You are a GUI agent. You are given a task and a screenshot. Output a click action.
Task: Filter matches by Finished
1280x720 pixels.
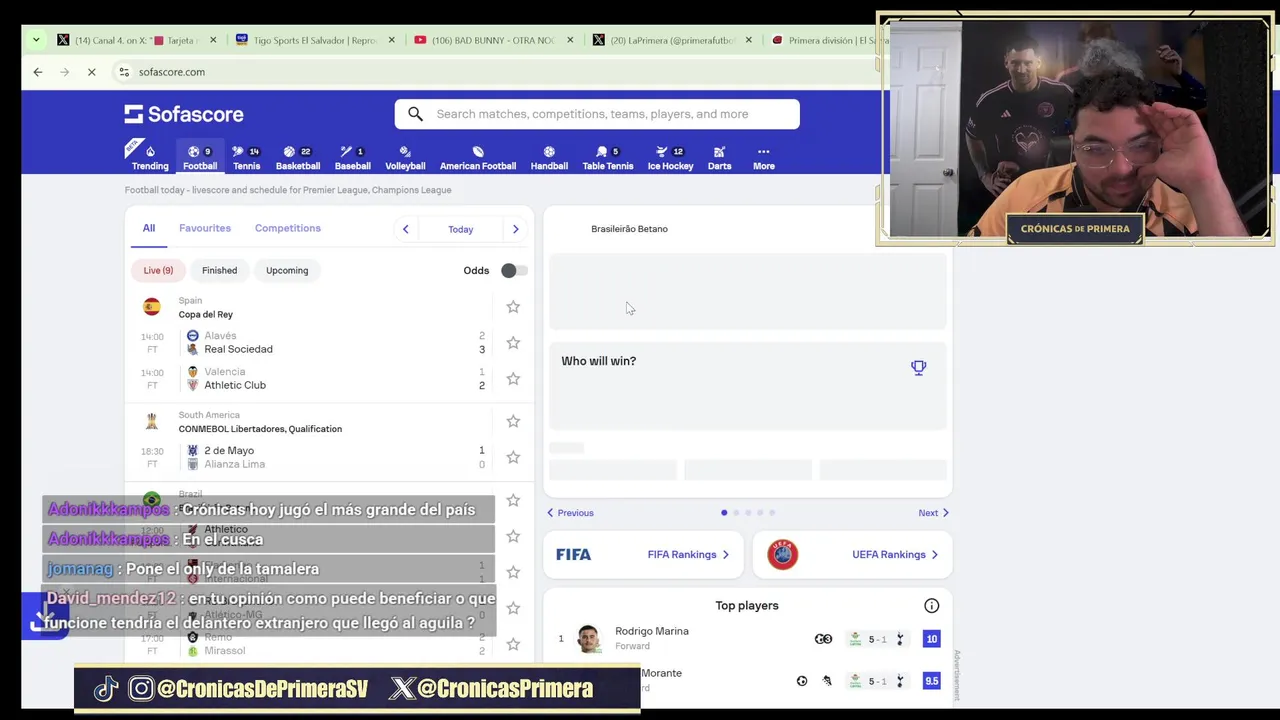point(219,270)
